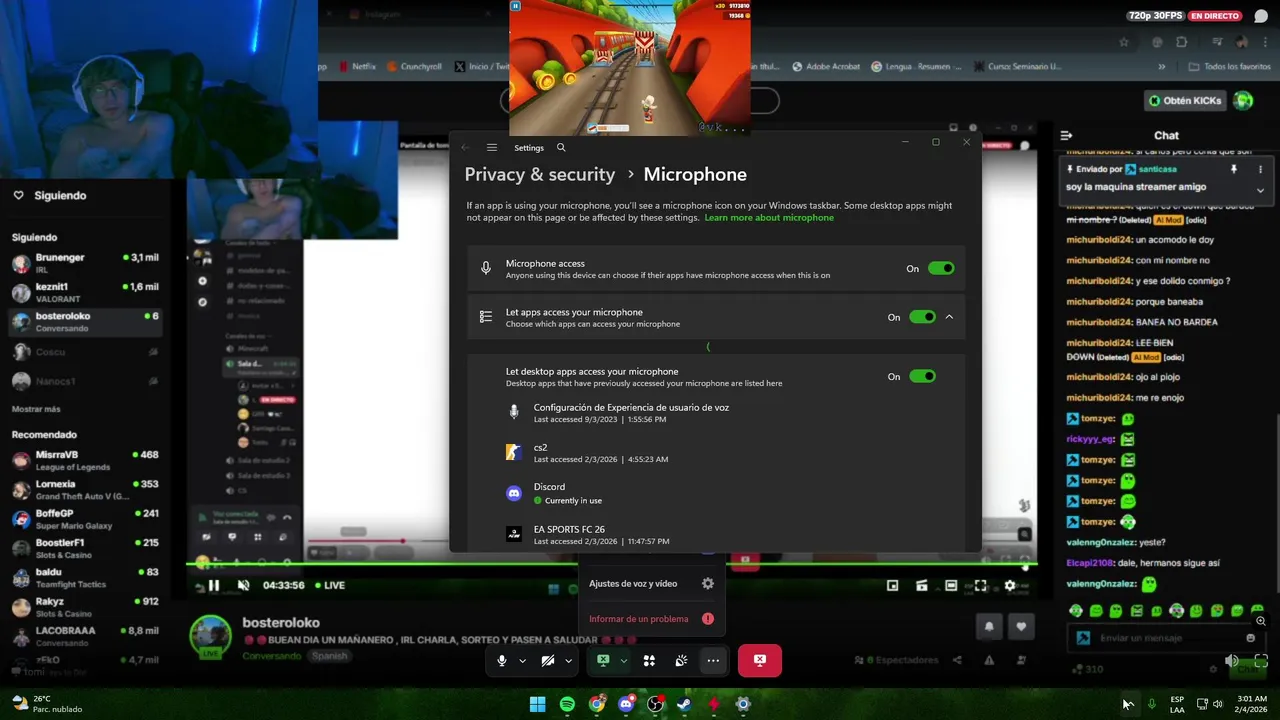Image resolution: width=1280 pixels, height=720 pixels.
Task: Open Ajustes de voz y video
Action: coord(651,583)
